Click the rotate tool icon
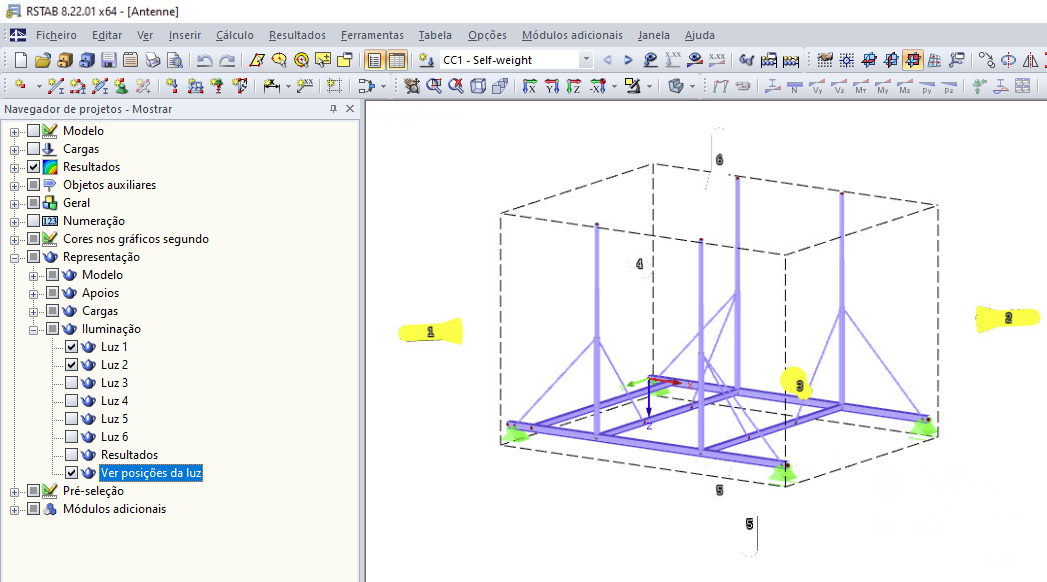 1008,60
